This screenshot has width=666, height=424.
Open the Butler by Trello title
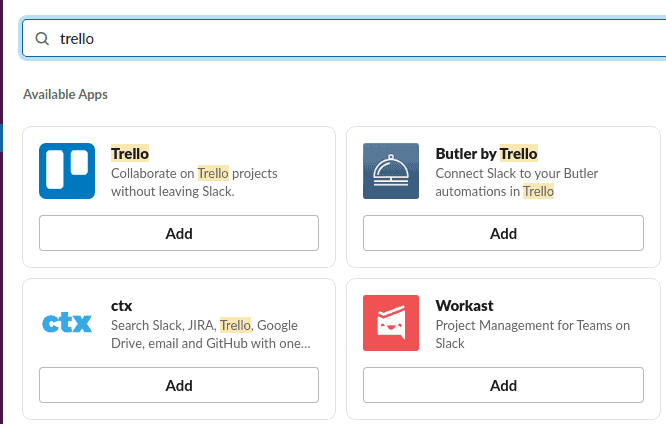(x=486, y=153)
